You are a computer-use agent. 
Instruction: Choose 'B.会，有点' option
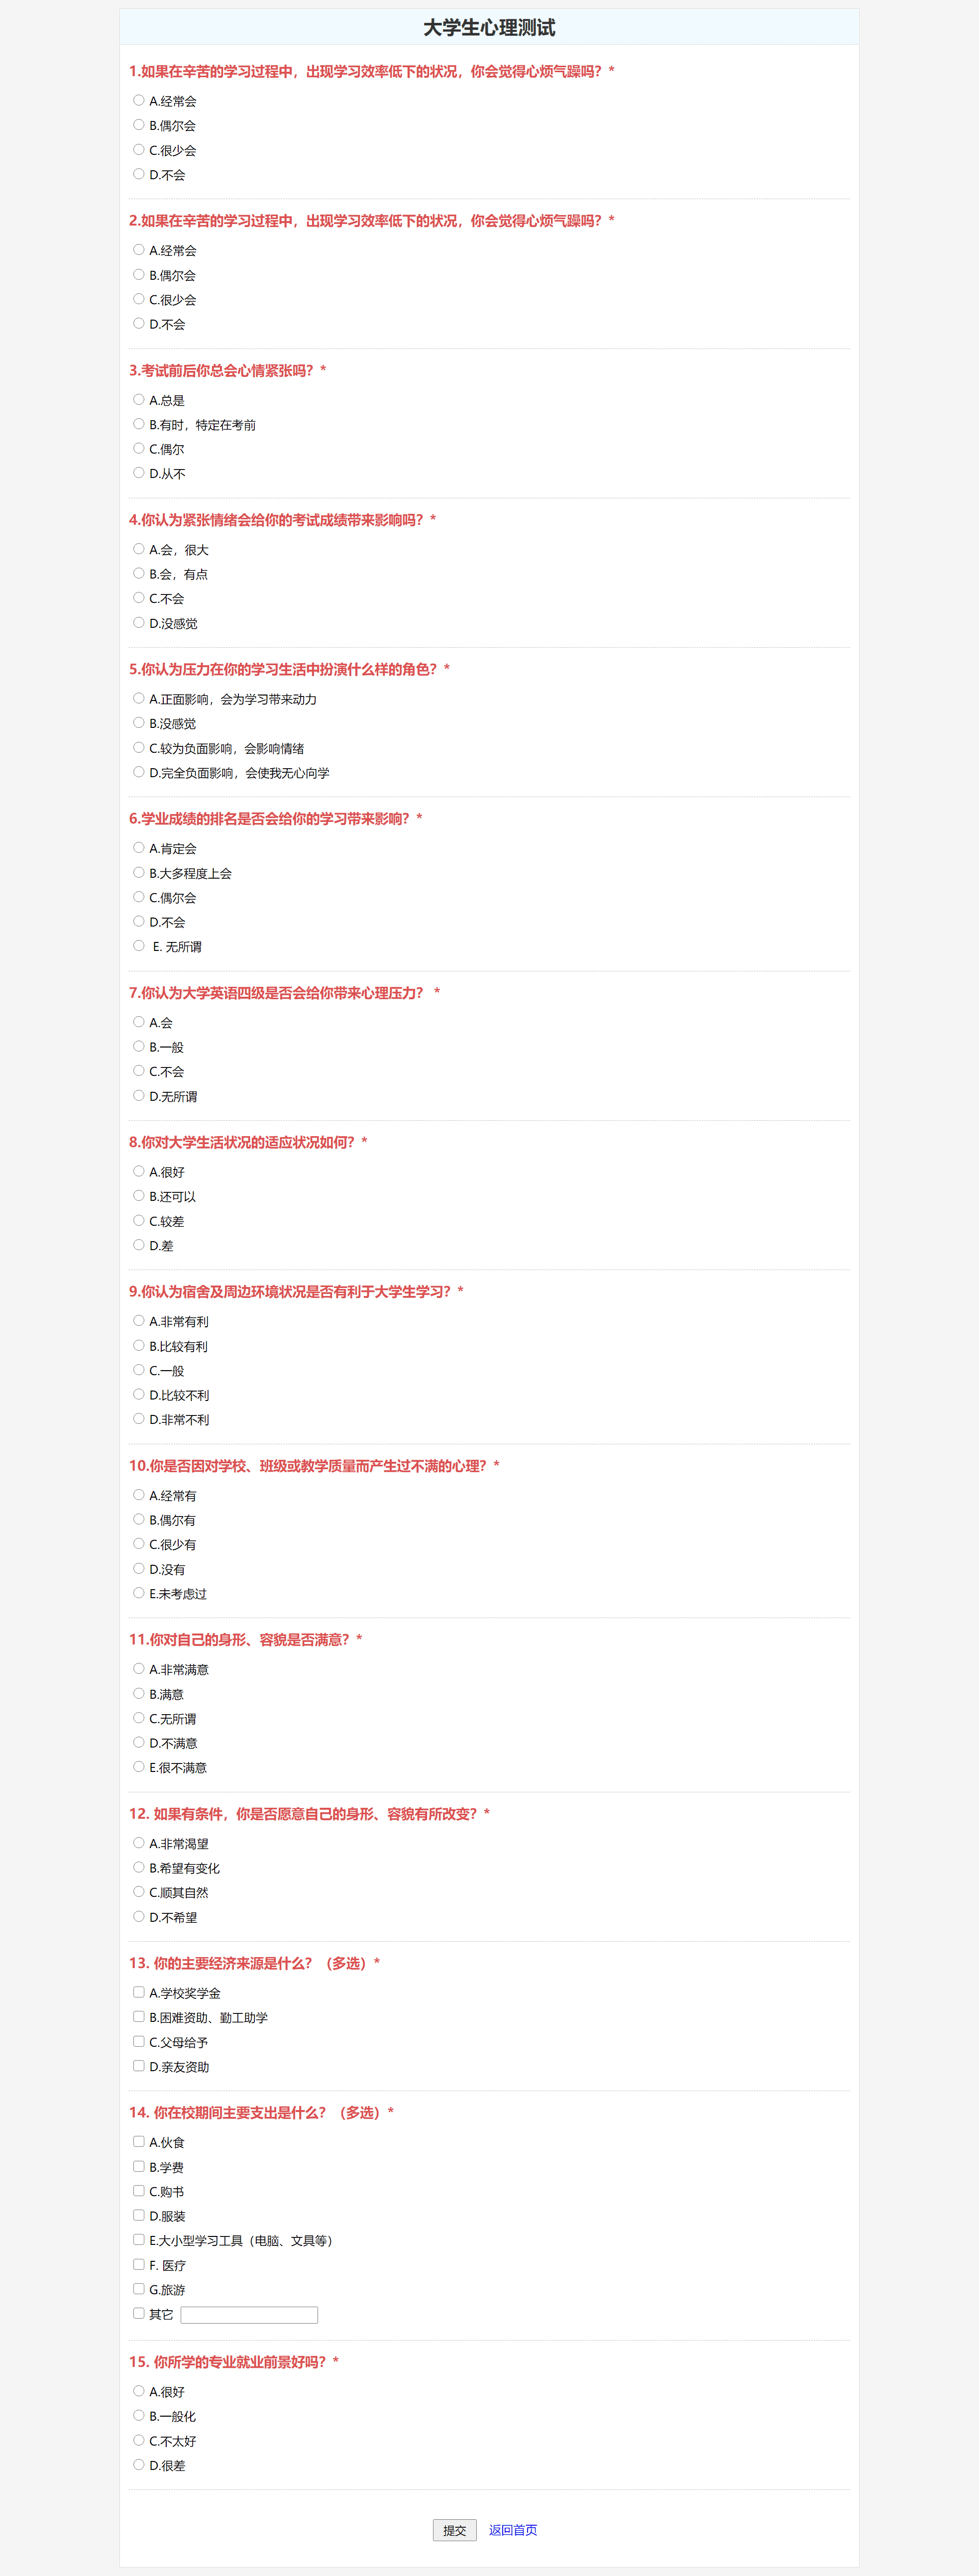[x=139, y=573]
